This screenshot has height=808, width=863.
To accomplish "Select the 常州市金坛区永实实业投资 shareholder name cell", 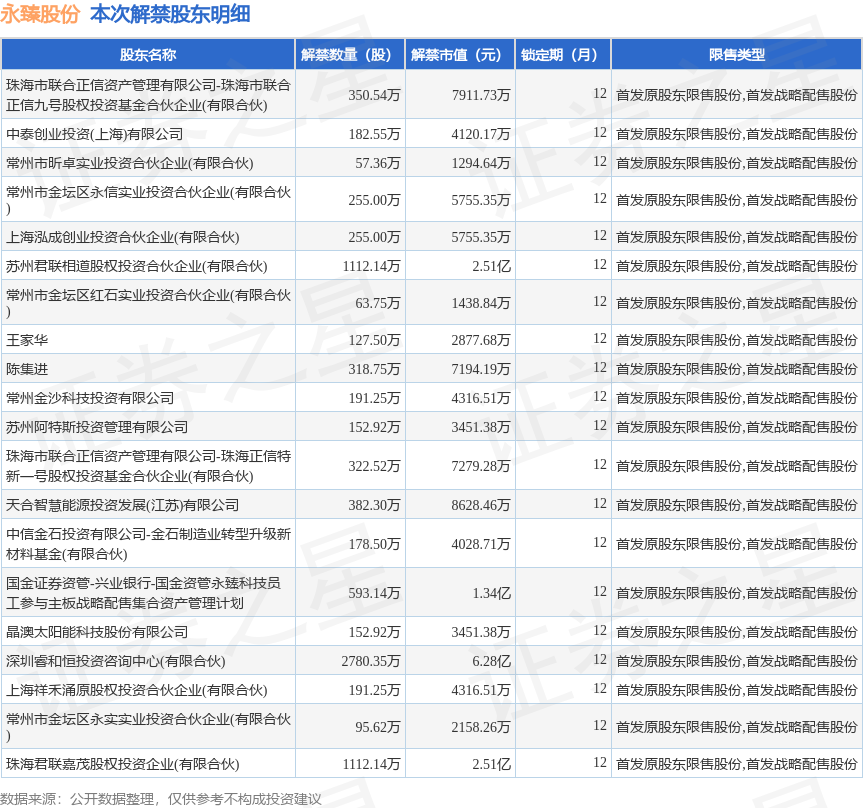I will [148, 727].
